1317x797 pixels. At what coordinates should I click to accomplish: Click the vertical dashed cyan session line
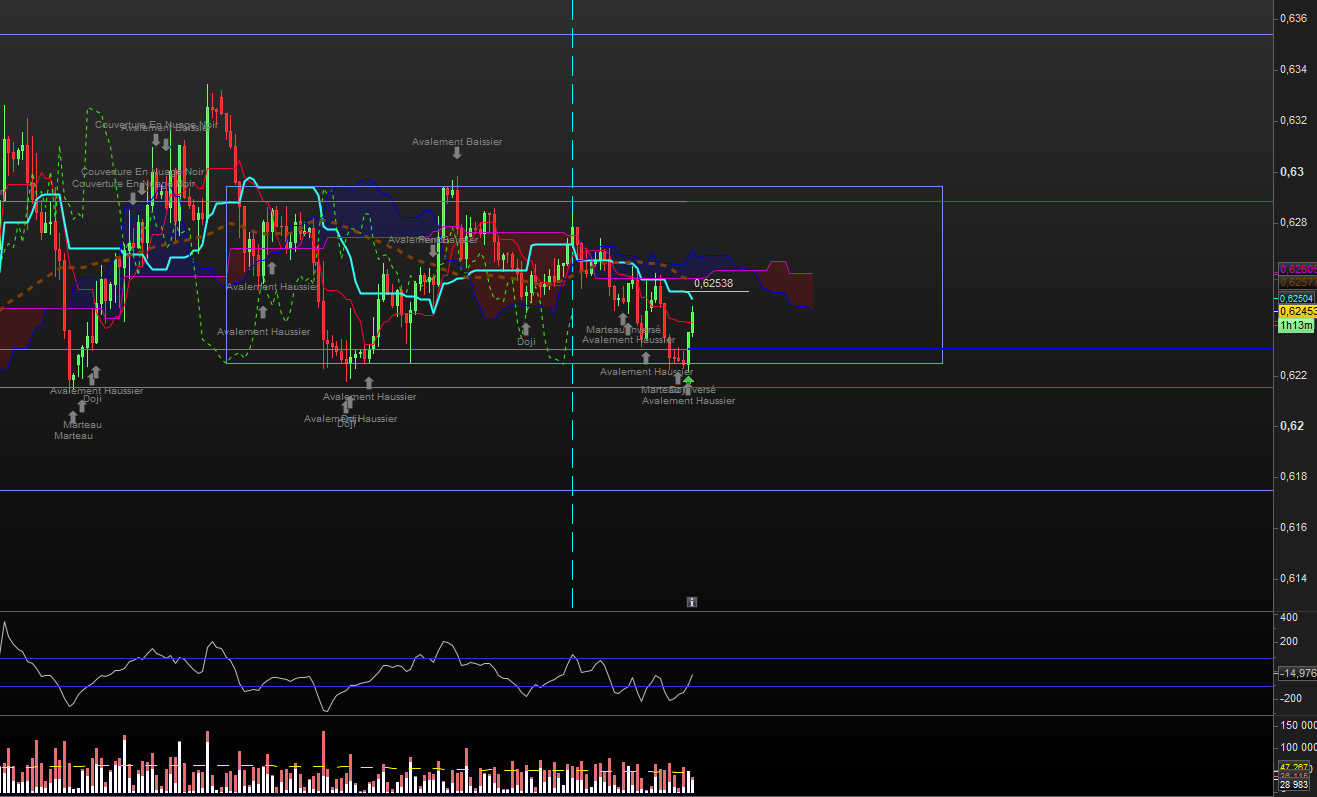572,300
